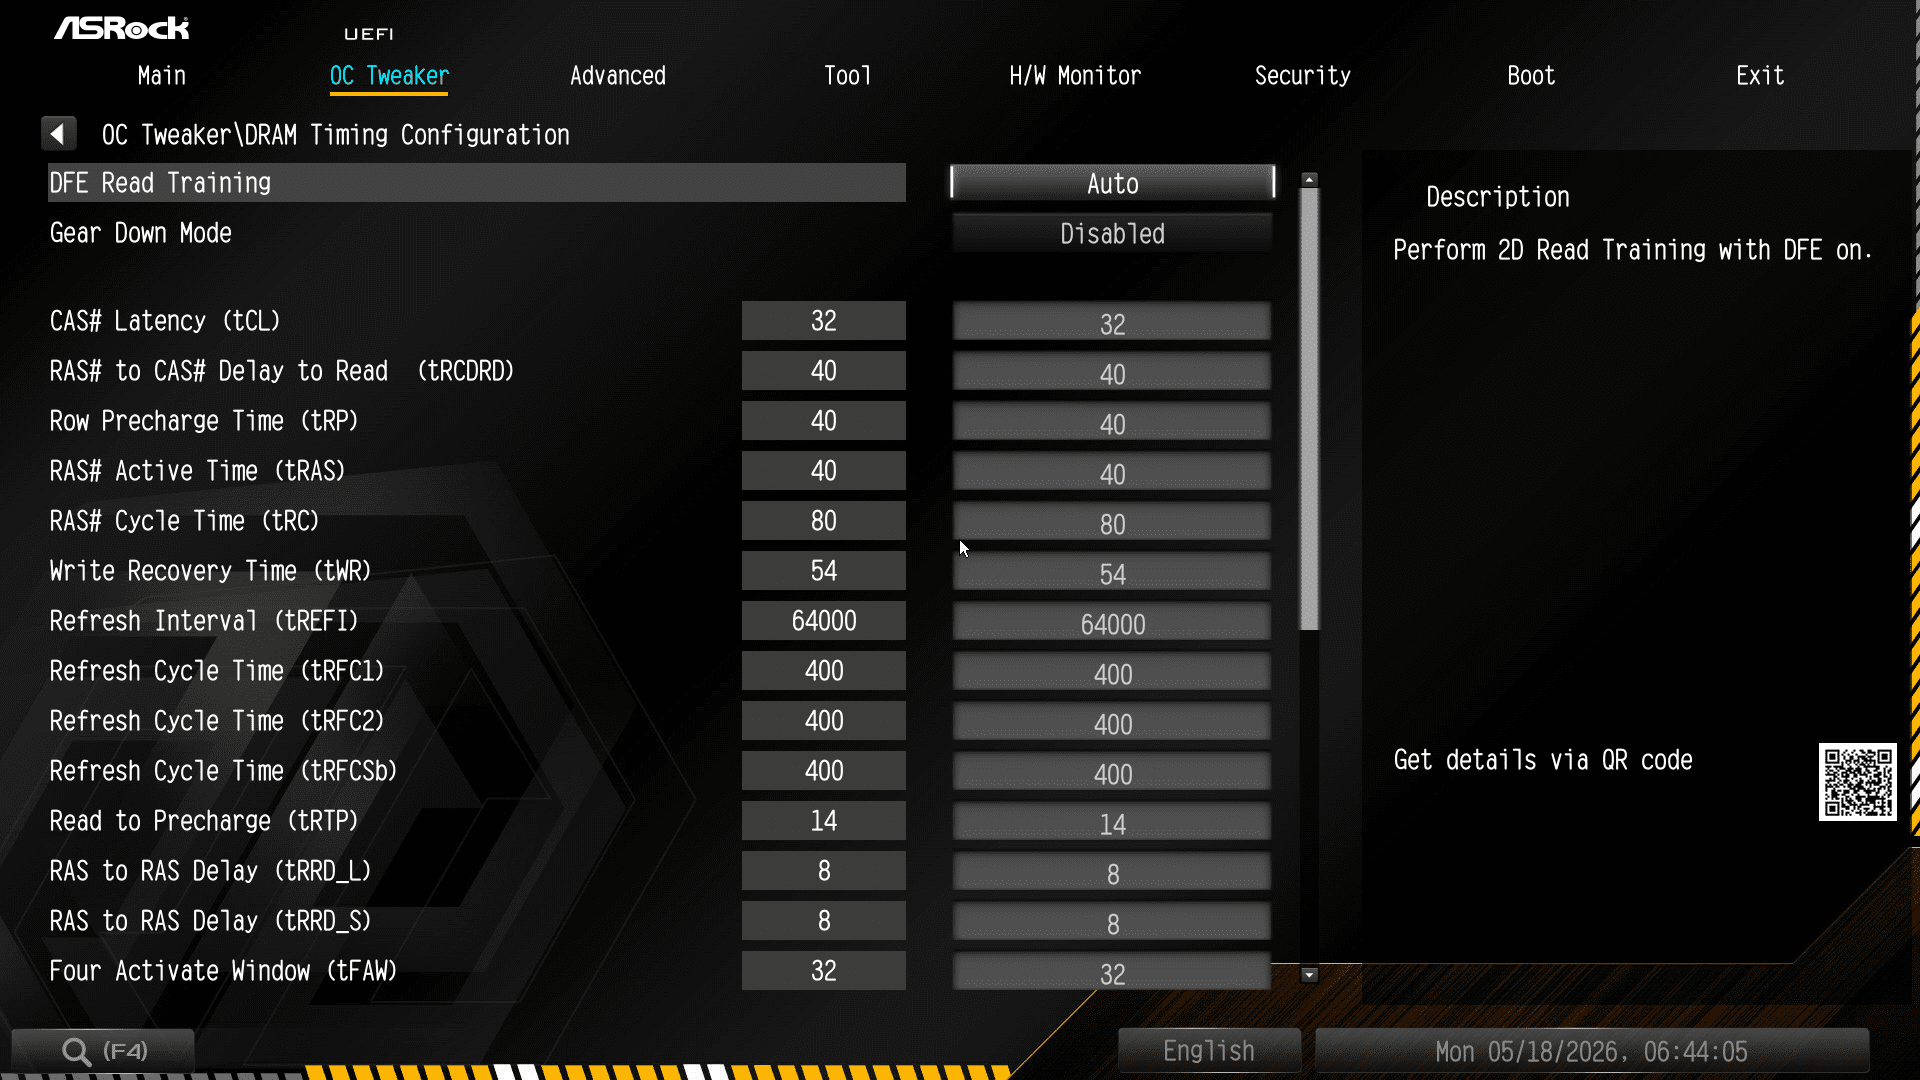Go to H/W Monitor tab
This screenshot has height=1080, width=1920.
(x=1075, y=76)
